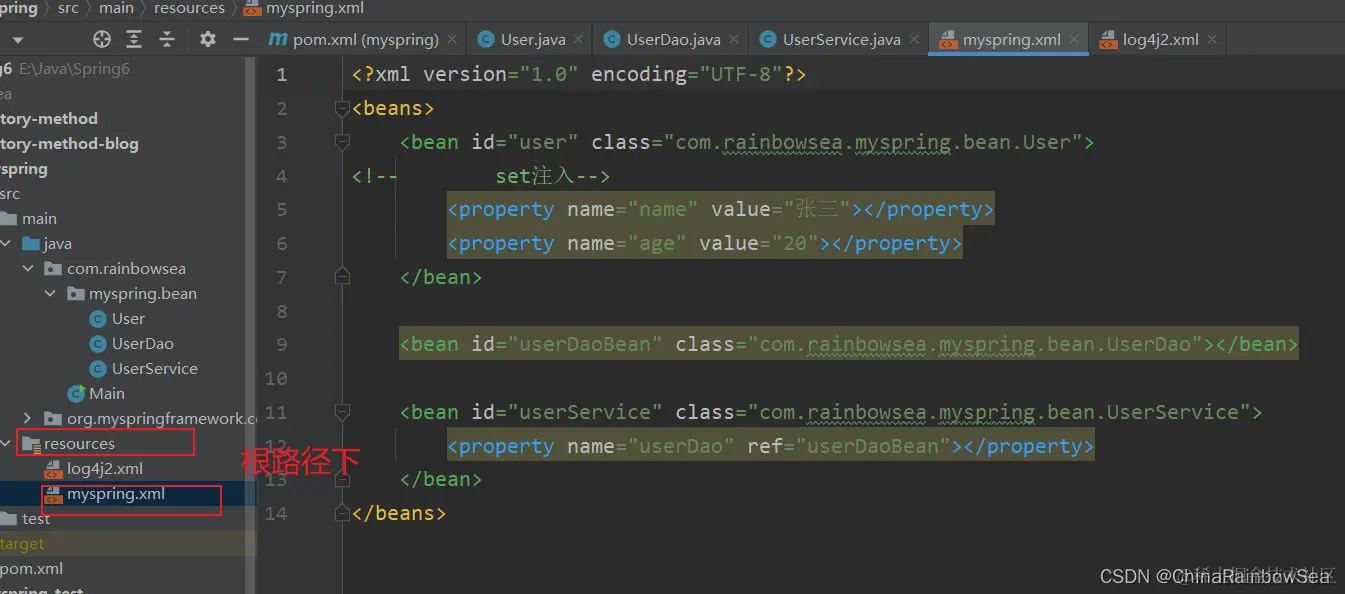Click the UserDao class icon in tree
Image resolution: width=1345 pixels, height=594 pixels.
(x=98, y=344)
